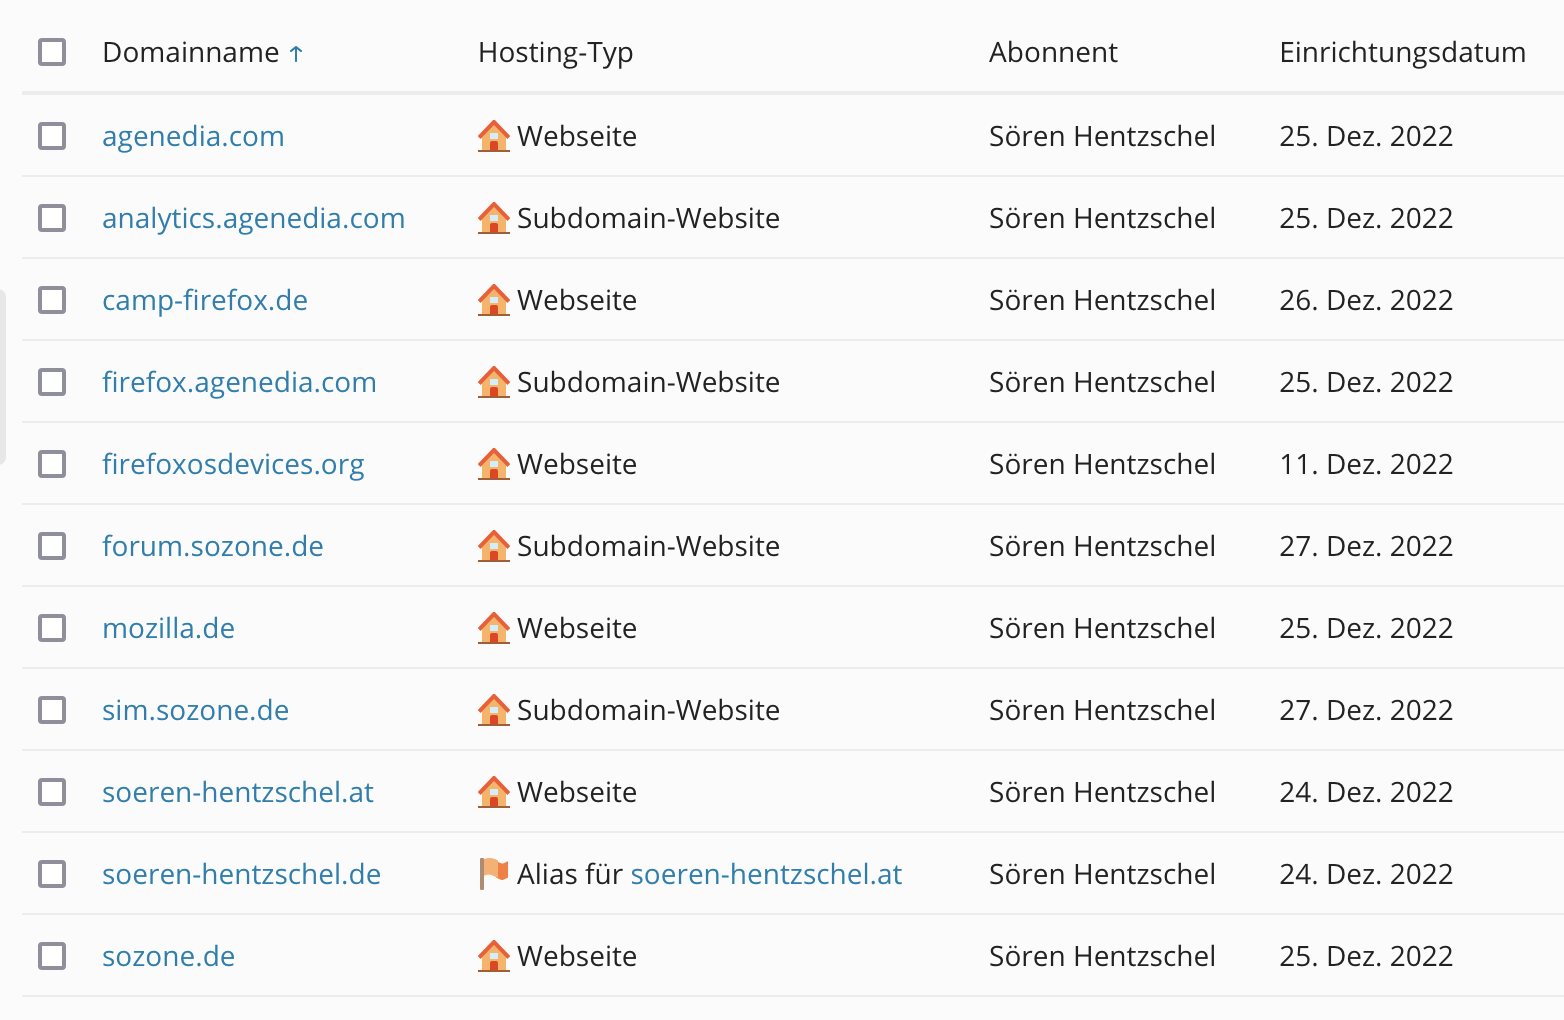Click the house icon for forum.sozone.de
Screen dimensions: 1564x1020
tap(494, 546)
